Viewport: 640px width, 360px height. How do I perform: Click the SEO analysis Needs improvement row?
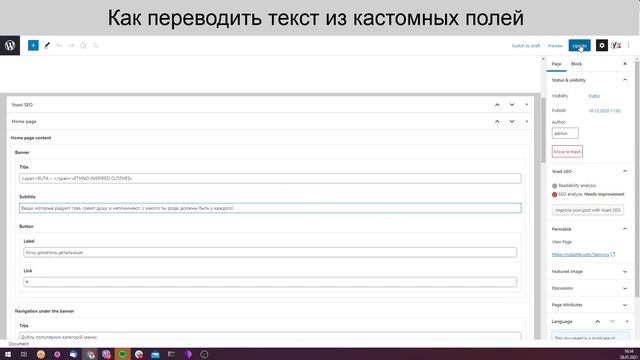pos(588,194)
